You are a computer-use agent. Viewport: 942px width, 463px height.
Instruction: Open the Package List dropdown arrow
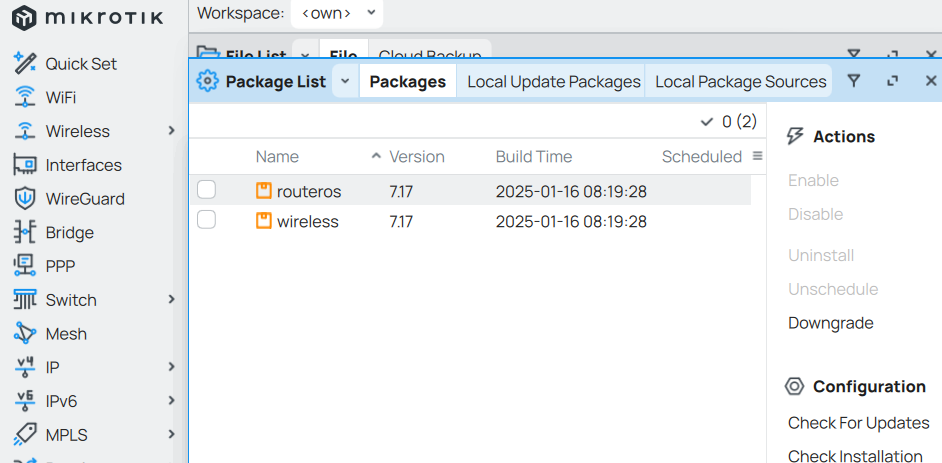click(345, 81)
